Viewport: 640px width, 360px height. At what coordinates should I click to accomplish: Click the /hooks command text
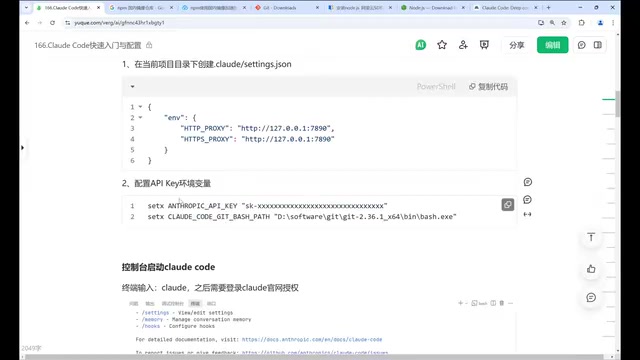tap(151, 326)
